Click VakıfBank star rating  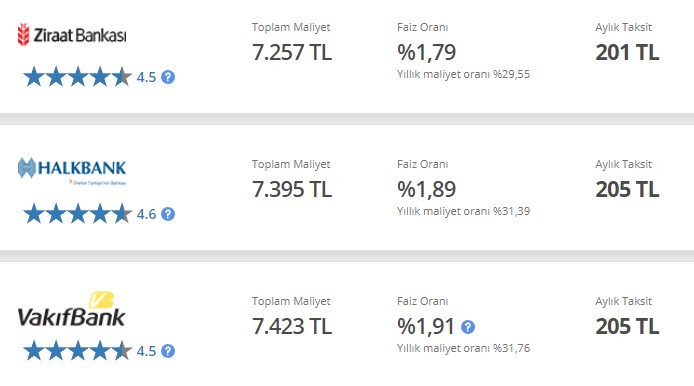click(77, 351)
